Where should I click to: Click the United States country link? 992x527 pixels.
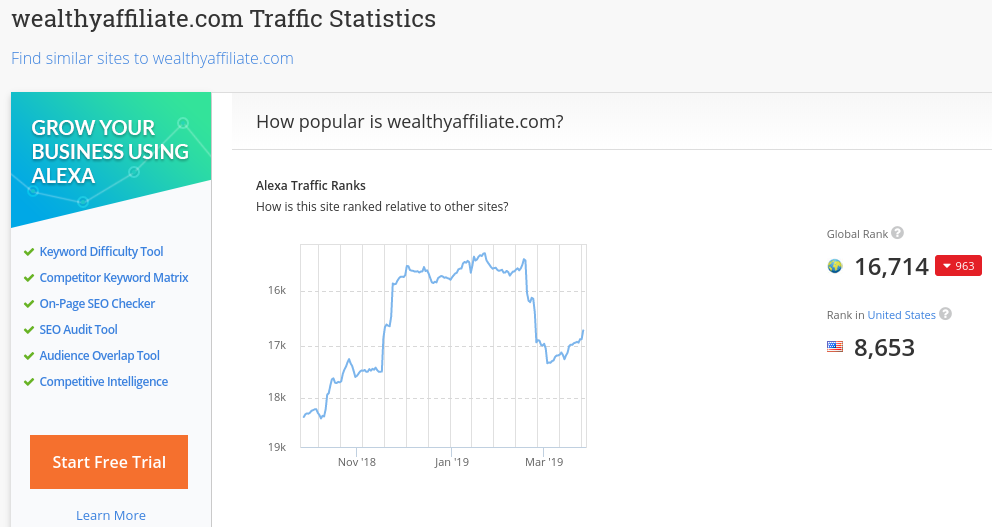(901, 315)
